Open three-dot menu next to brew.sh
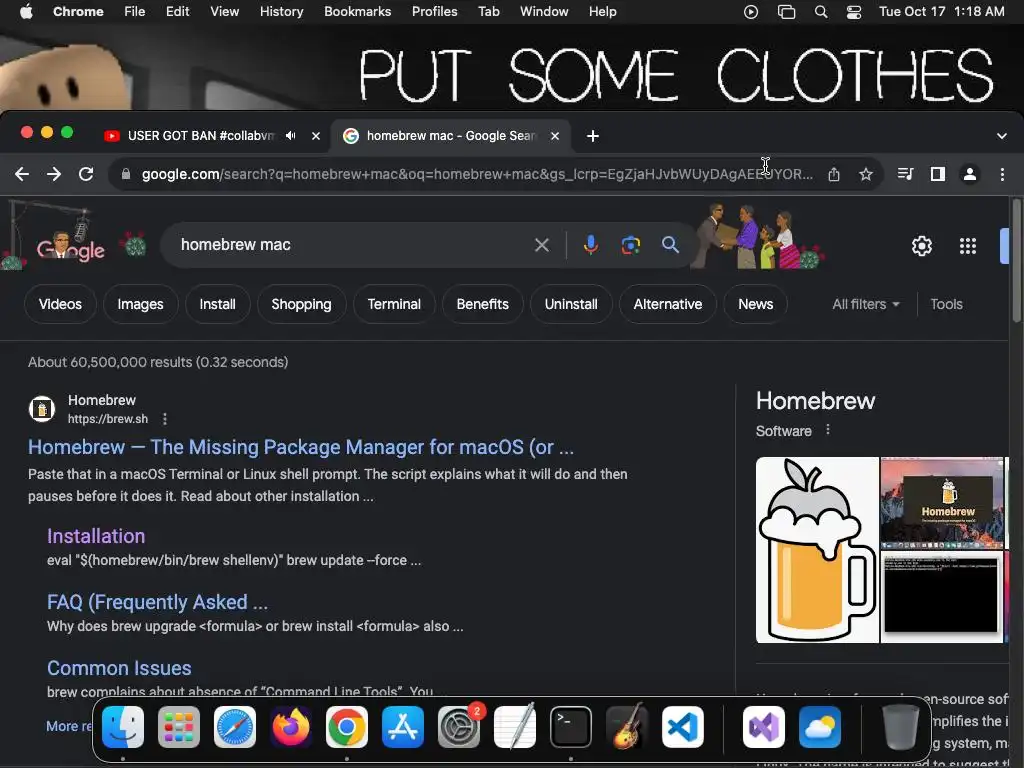 pyautogui.click(x=165, y=419)
